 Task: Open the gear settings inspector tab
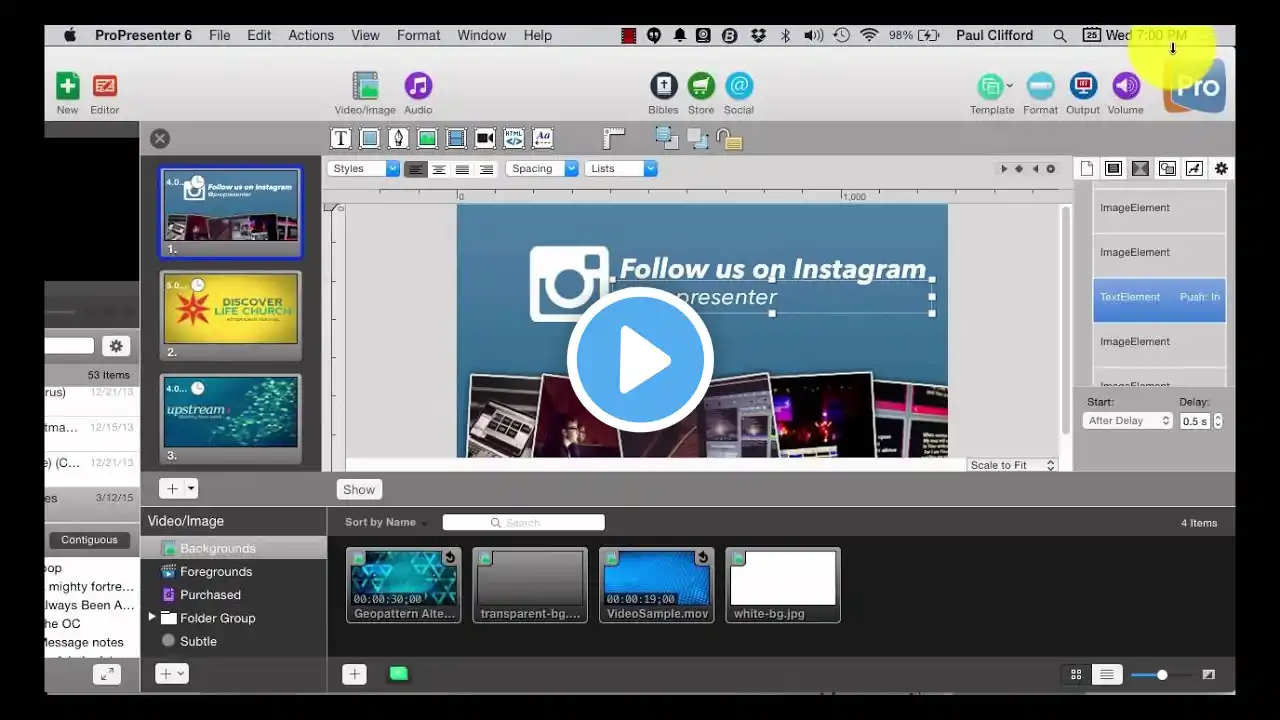(x=1221, y=168)
